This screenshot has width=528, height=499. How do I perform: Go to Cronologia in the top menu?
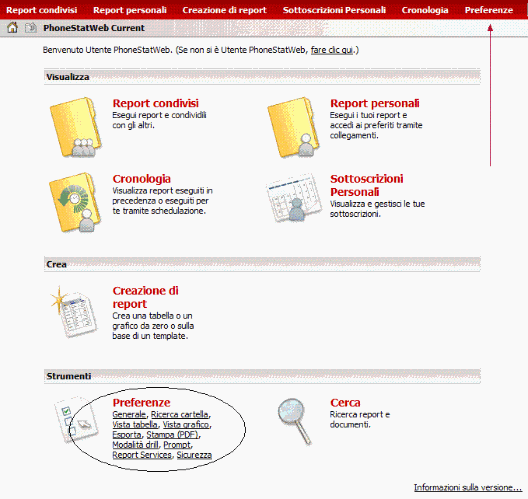425,10
